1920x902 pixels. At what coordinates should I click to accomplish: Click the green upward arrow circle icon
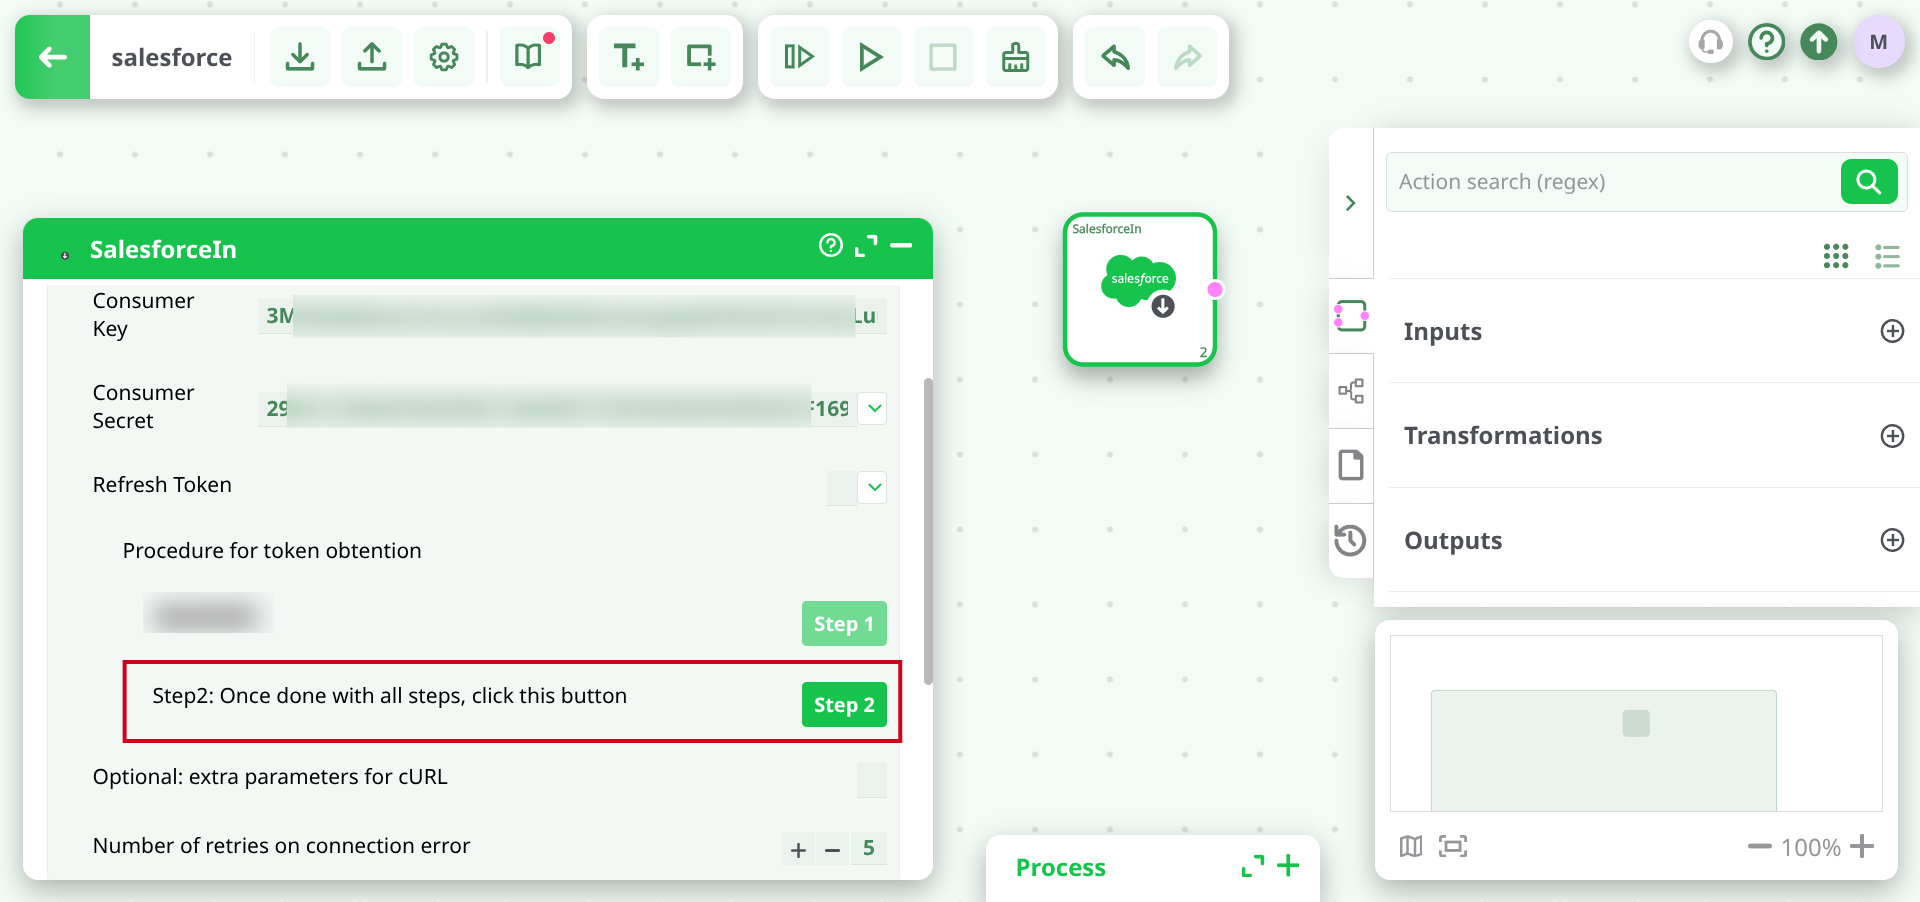1819,42
